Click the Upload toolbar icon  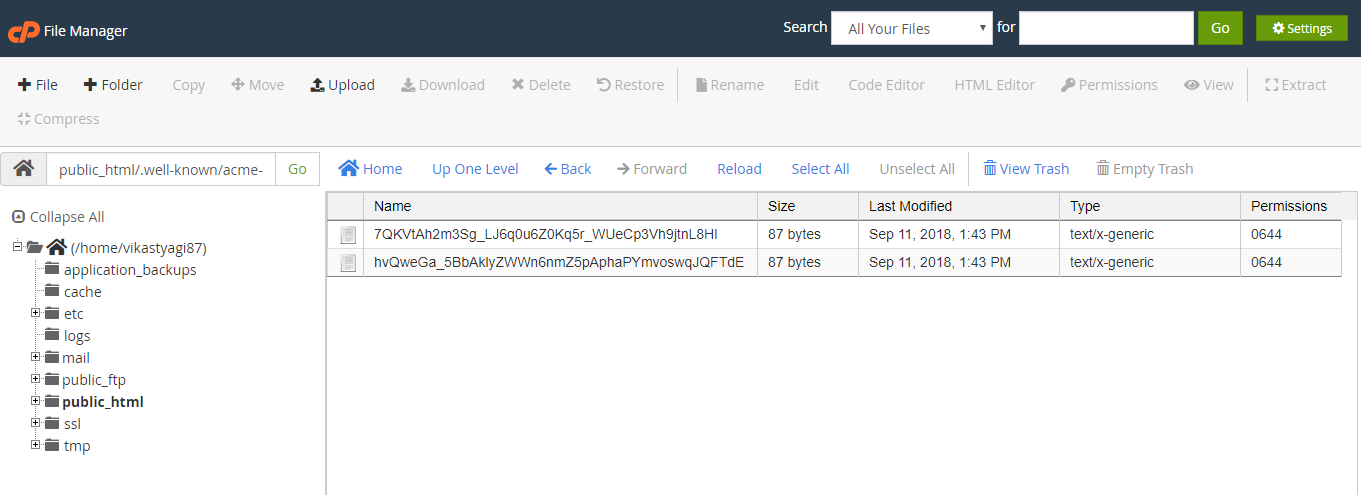coord(318,85)
